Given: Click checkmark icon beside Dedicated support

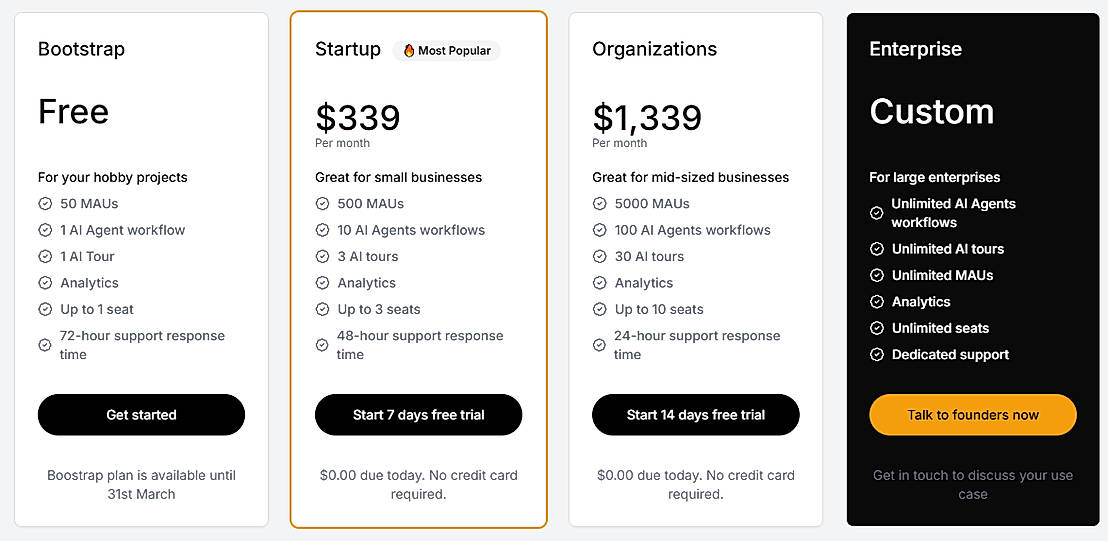Looking at the screenshot, I should coord(877,355).
